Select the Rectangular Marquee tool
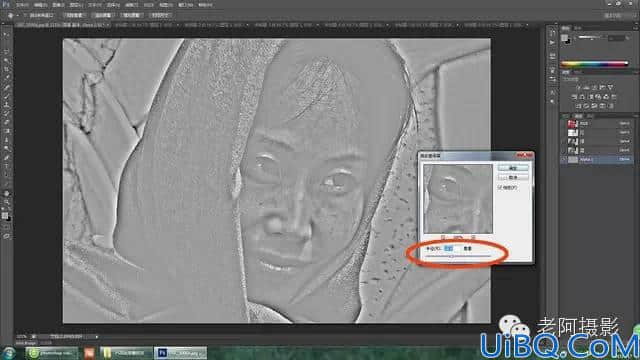The height and width of the screenshot is (360, 640). tap(7, 43)
